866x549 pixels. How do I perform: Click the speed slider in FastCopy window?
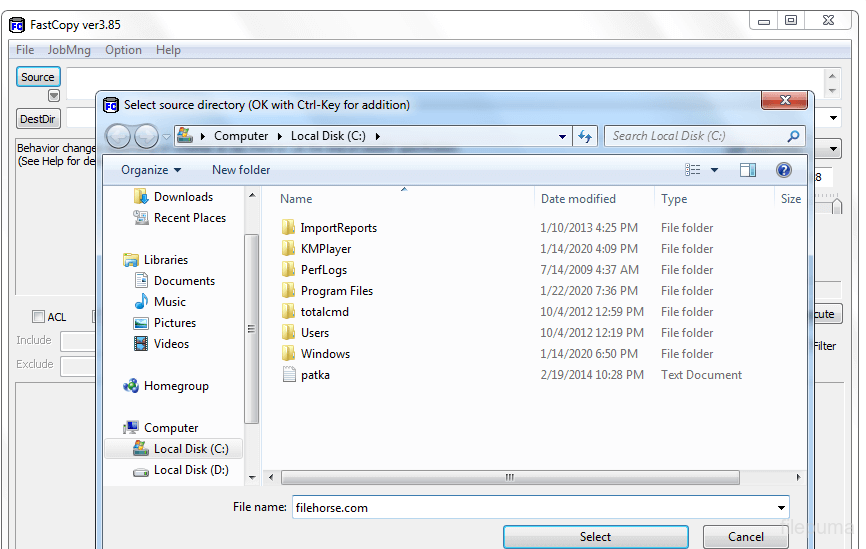click(x=837, y=207)
